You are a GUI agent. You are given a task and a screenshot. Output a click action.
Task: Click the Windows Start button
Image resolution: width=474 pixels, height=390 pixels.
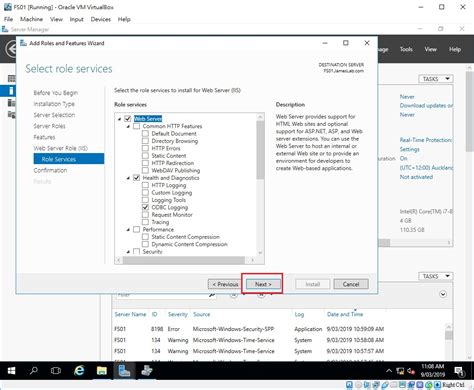11,371
